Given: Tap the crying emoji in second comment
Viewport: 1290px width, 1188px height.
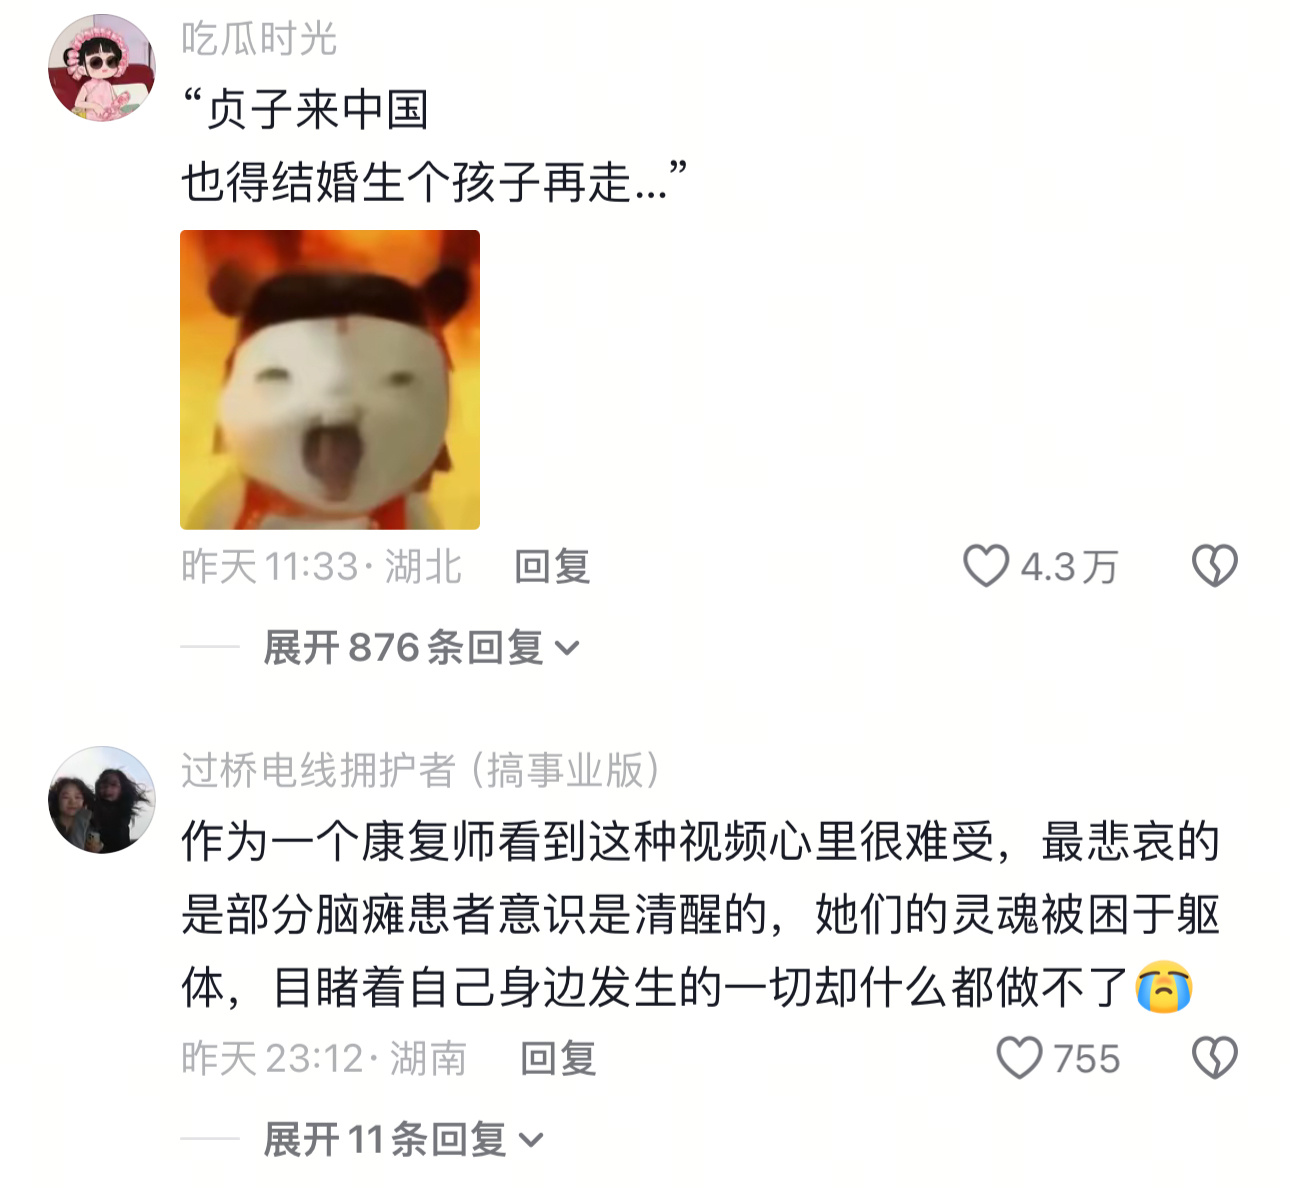Looking at the screenshot, I should pos(1164,988).
